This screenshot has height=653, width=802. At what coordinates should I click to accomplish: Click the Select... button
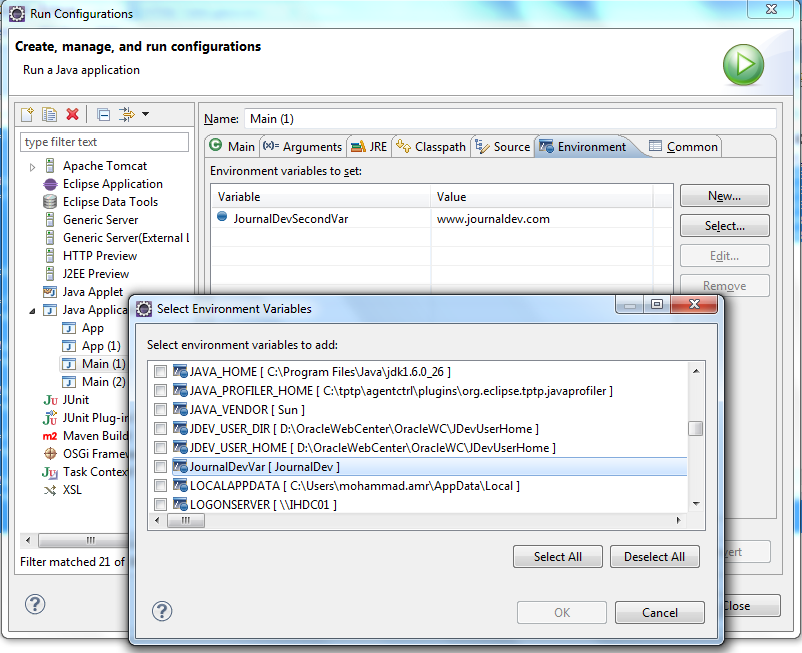tap(724, 226)
